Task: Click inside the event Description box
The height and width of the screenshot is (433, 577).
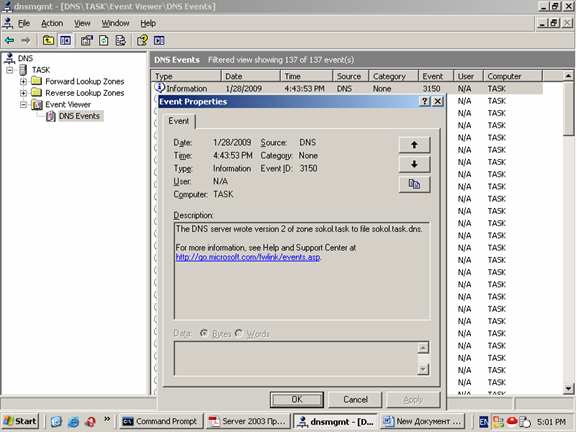Action: point(302,271)
